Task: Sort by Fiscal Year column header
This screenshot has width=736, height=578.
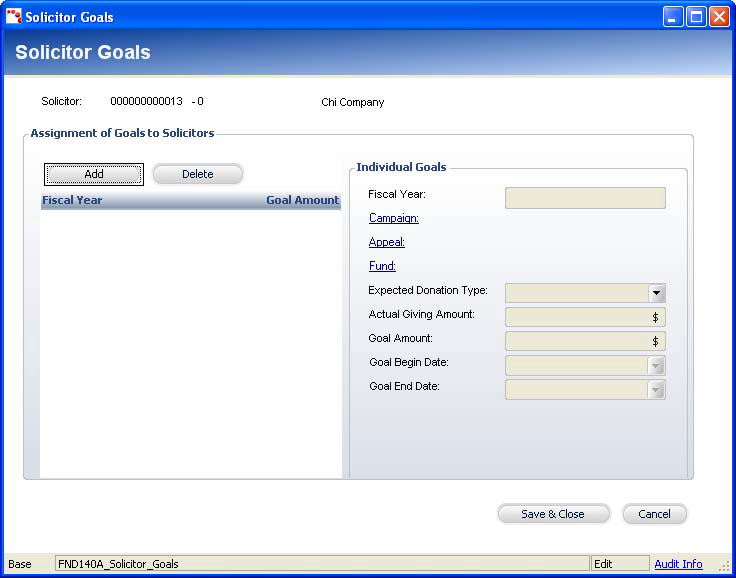Action: pos(72,200)
